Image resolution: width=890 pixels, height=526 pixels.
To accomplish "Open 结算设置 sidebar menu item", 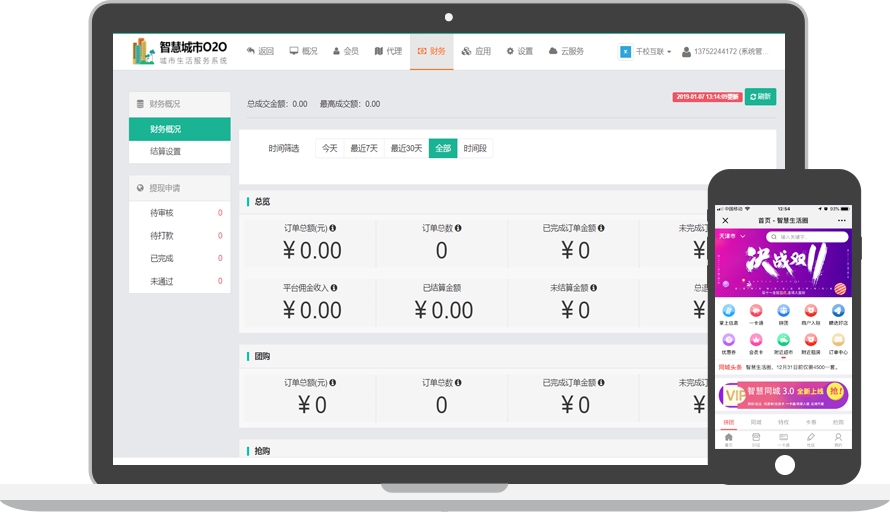I will tap(179, 152).
